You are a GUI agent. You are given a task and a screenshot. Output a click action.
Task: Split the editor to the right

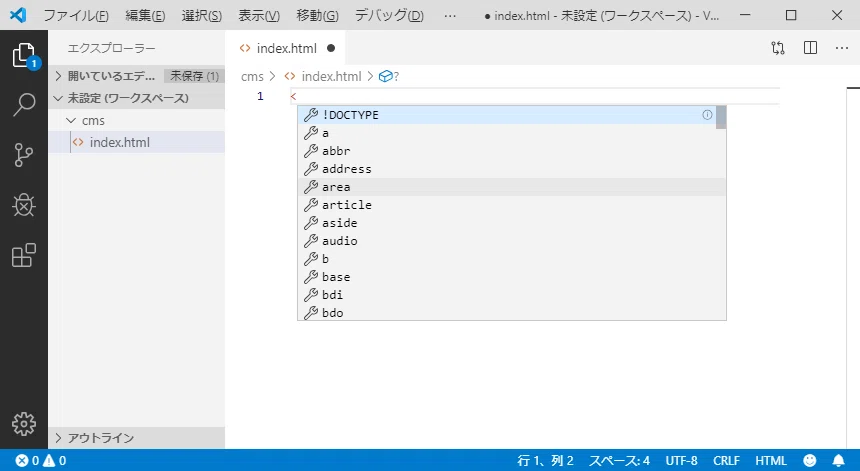810,48
